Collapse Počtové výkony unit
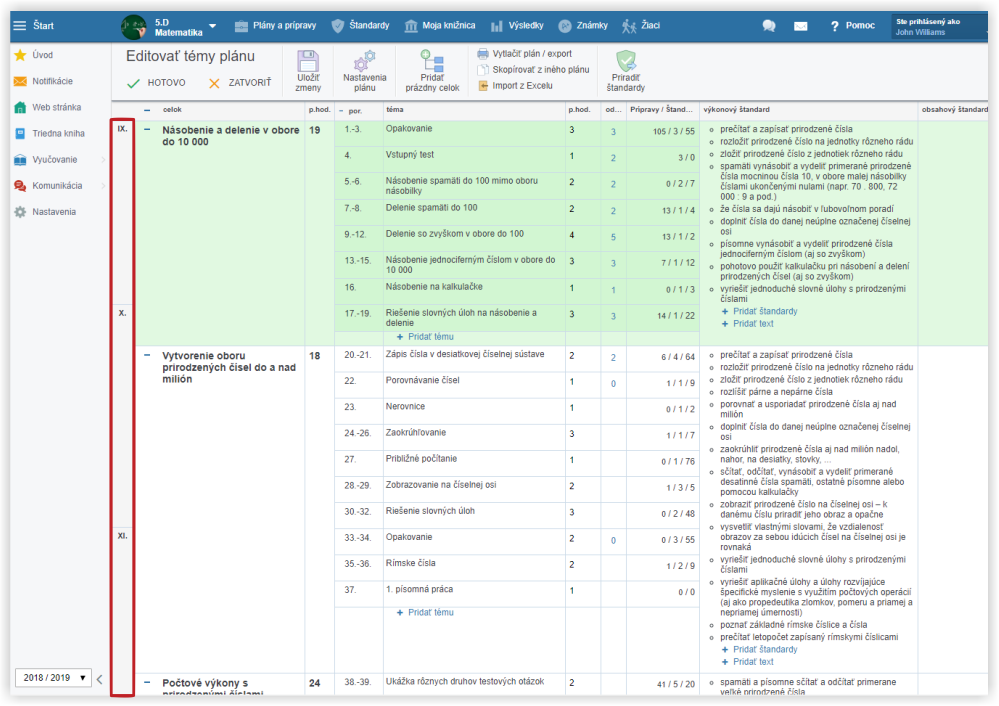Image resolution: width=999 pixels, height=706 pixels. pyautogui.click(x=147, y=682)
